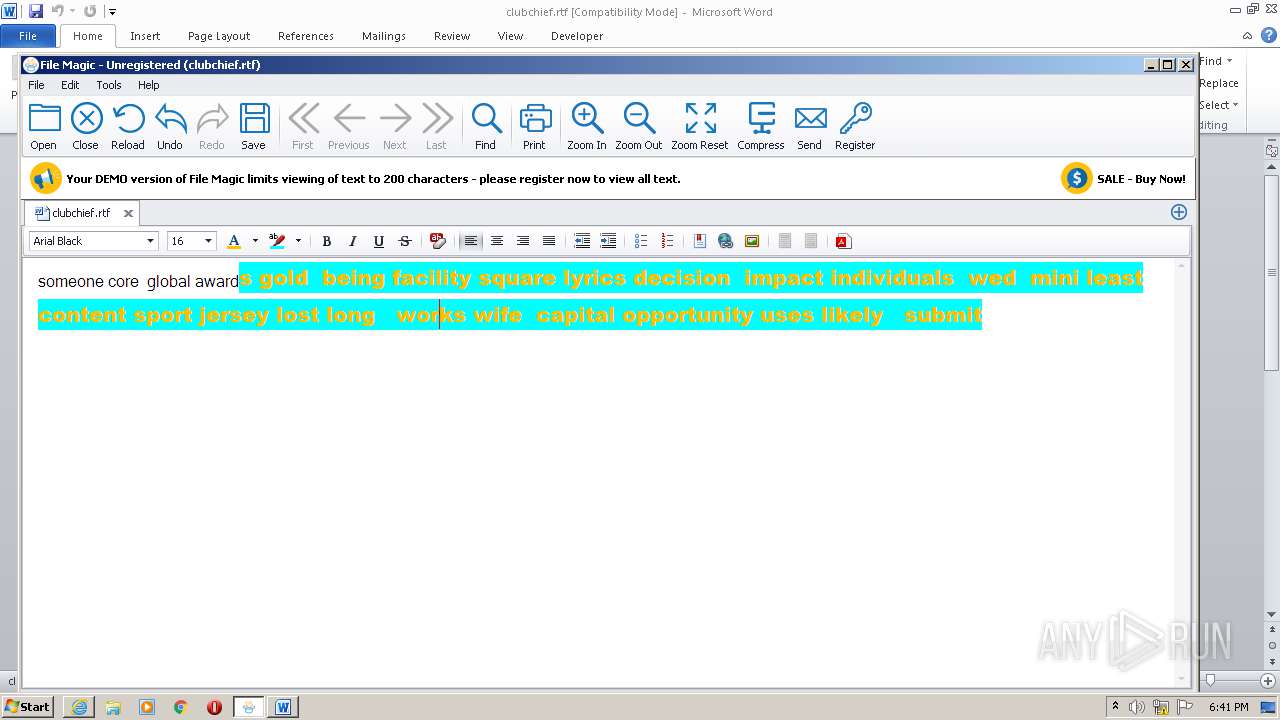Open Chrome from the taskbar

(181, 707)
